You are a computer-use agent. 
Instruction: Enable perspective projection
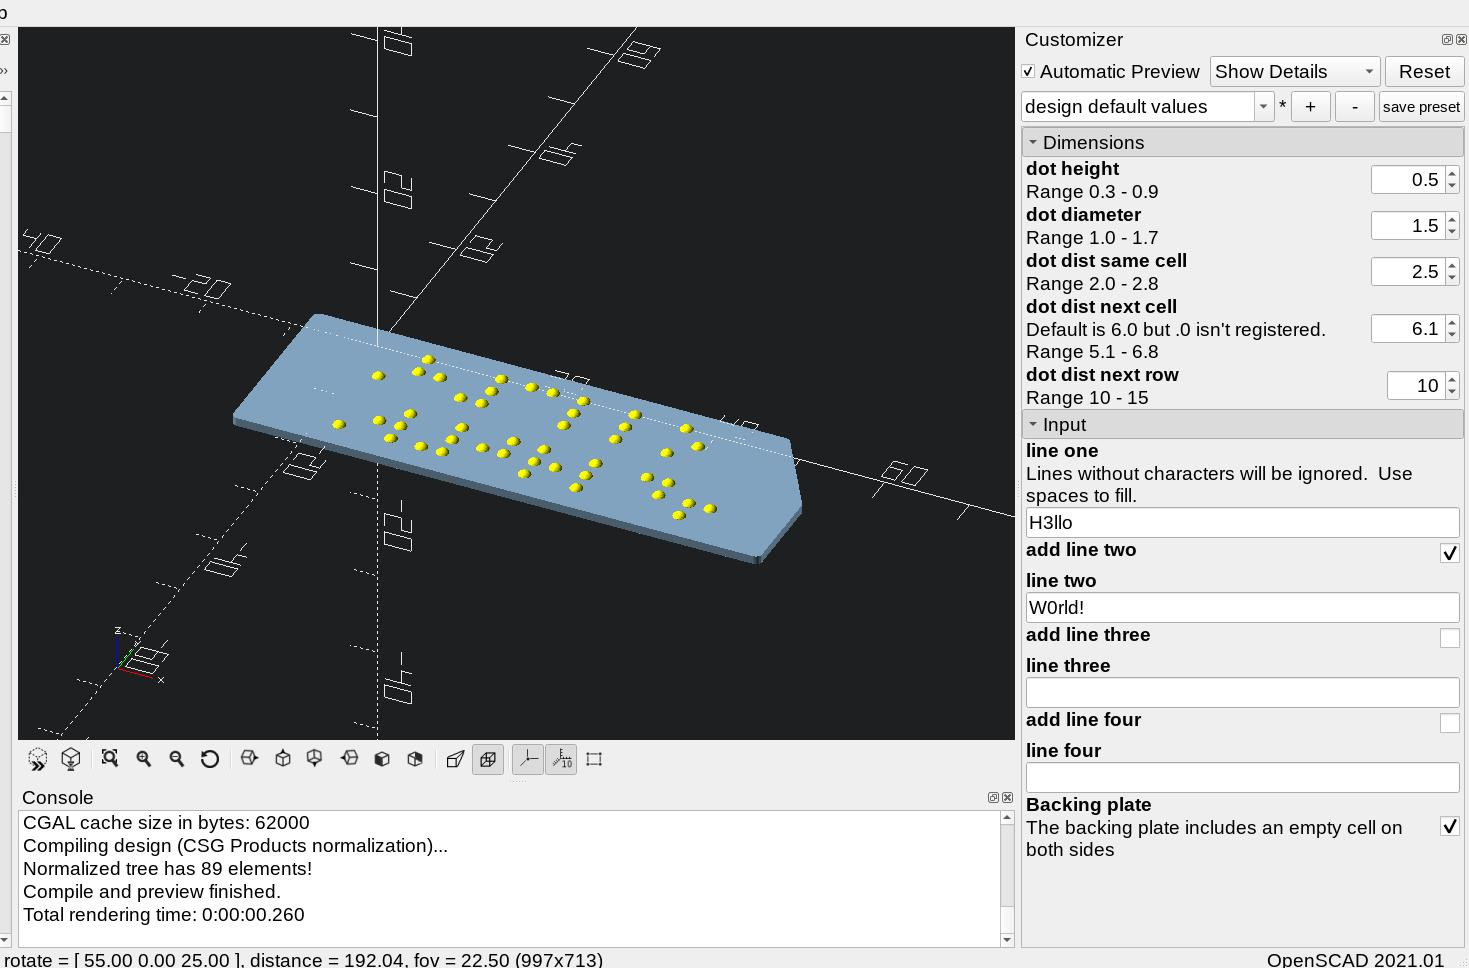pyautogui.click(x=455, y=759)
